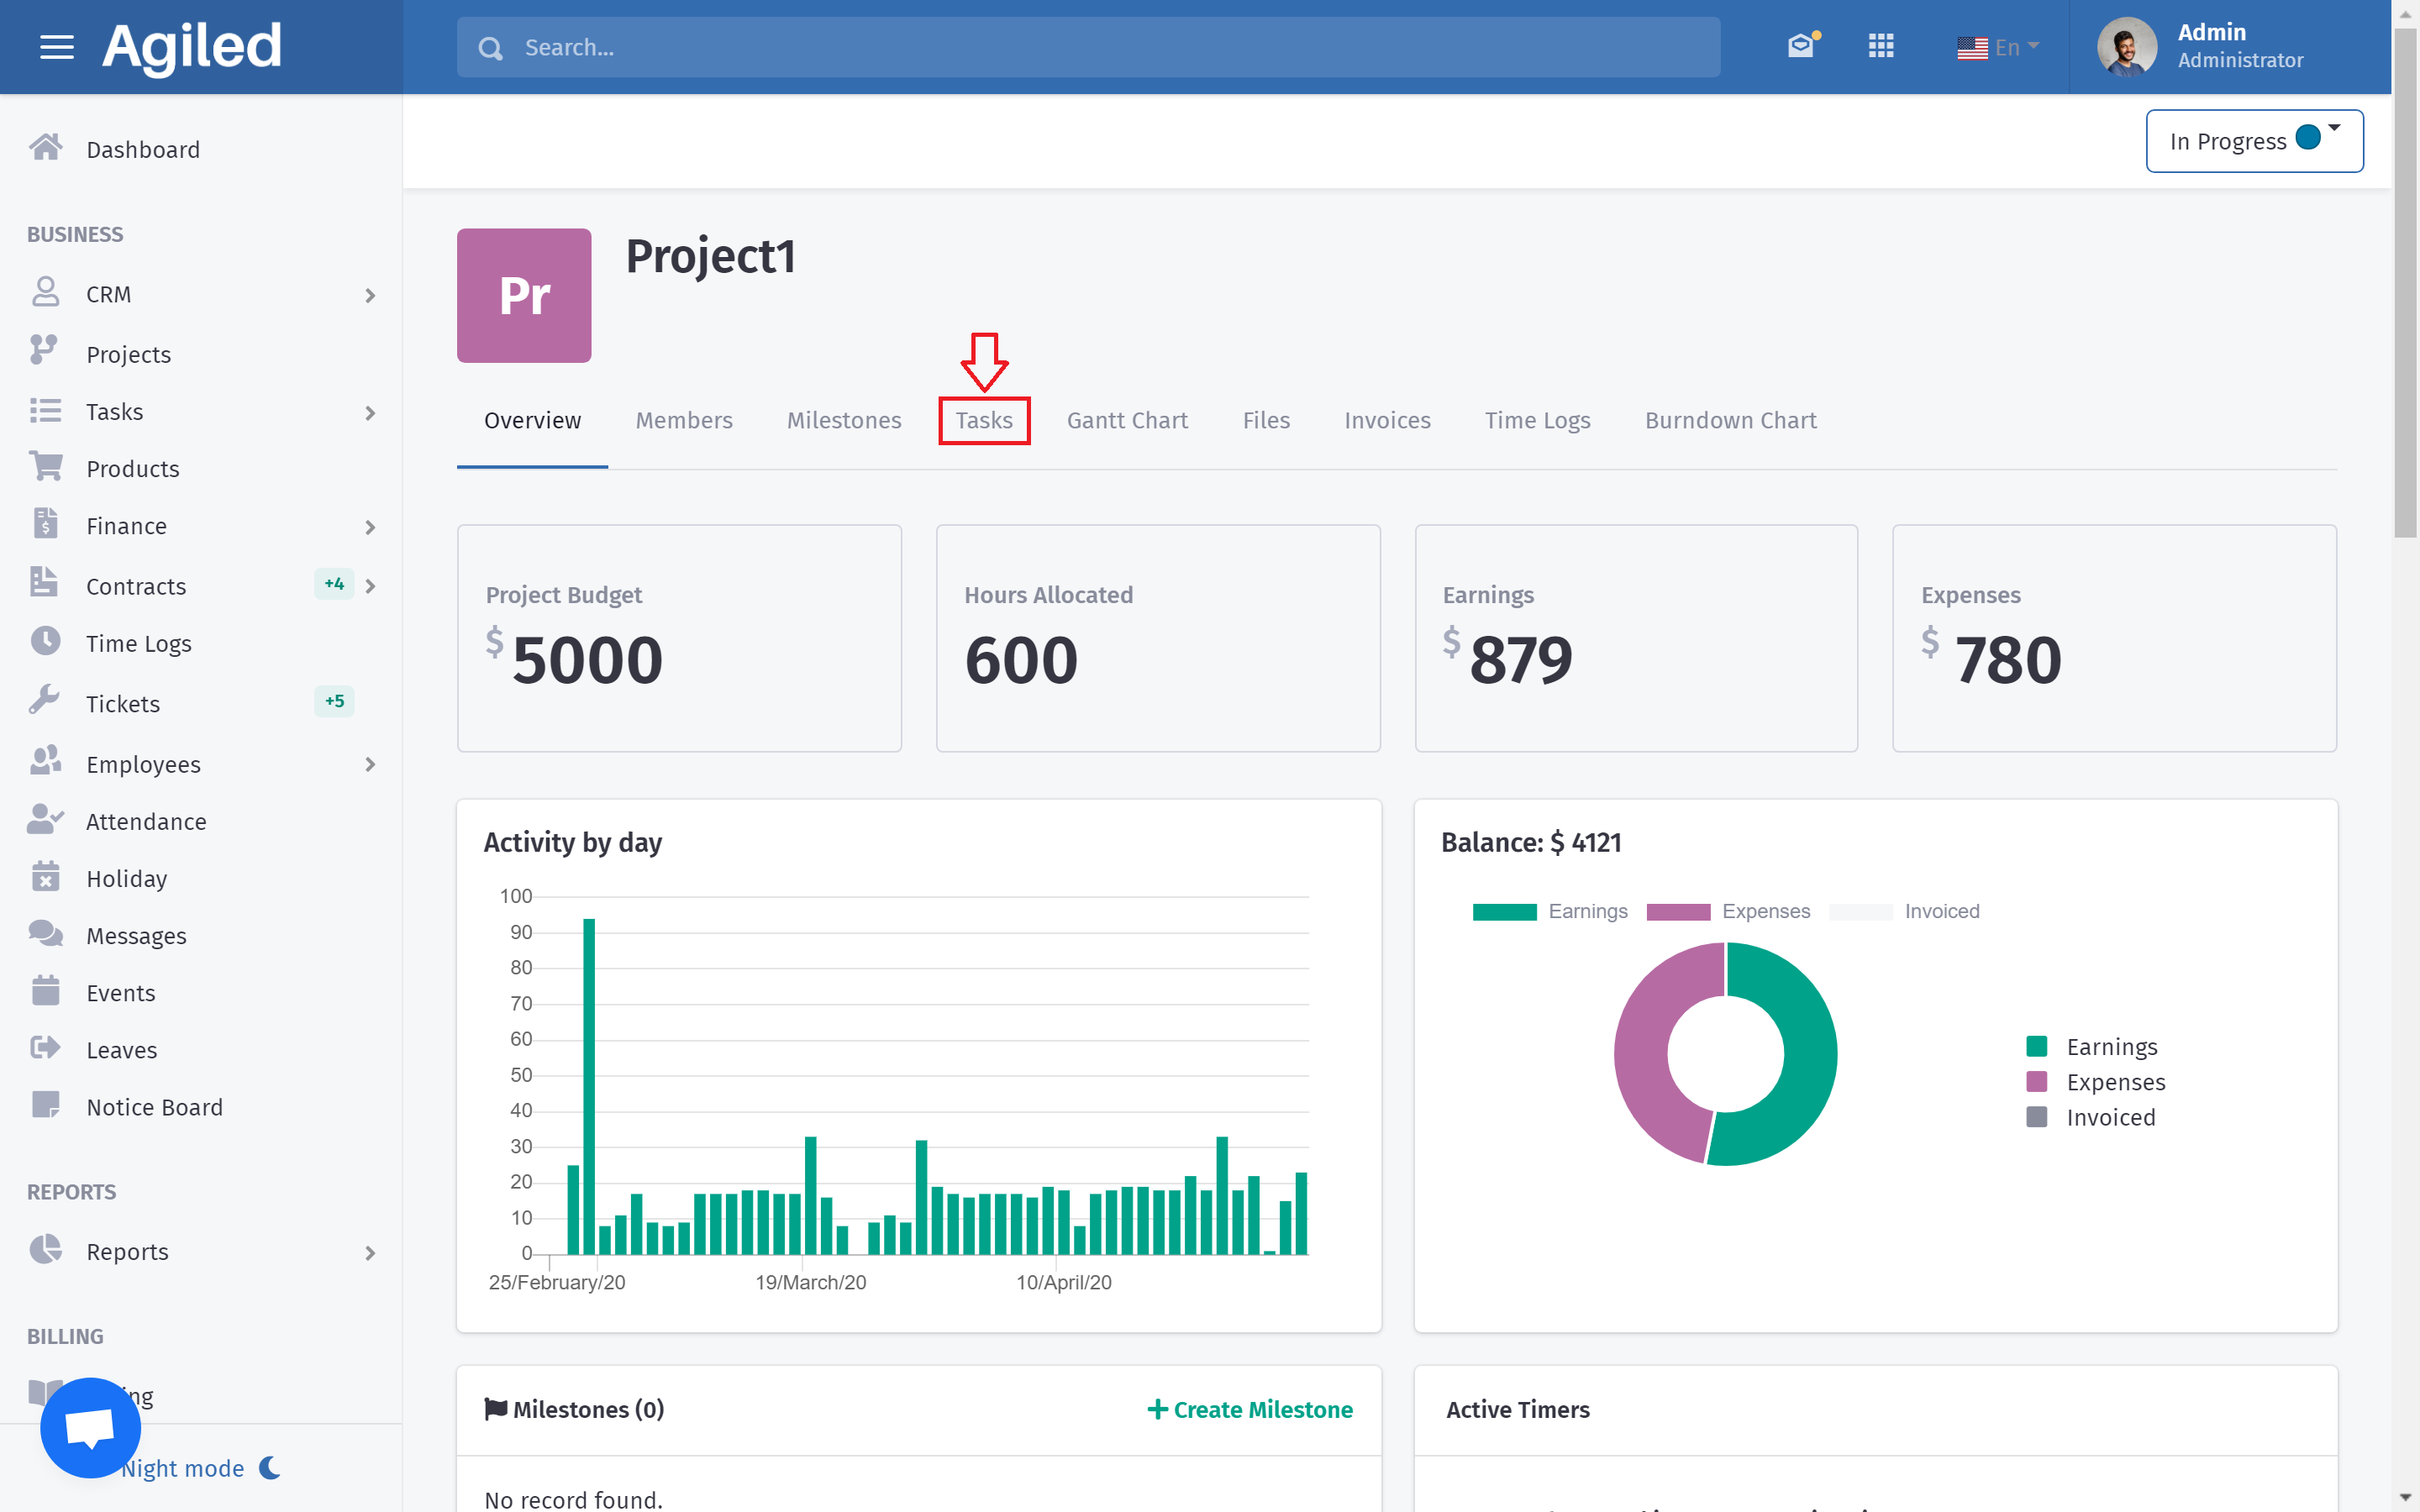Click the hamburger menu icon
The height and width of the screenshot is (1512, 2420).
tap(56, 47)
